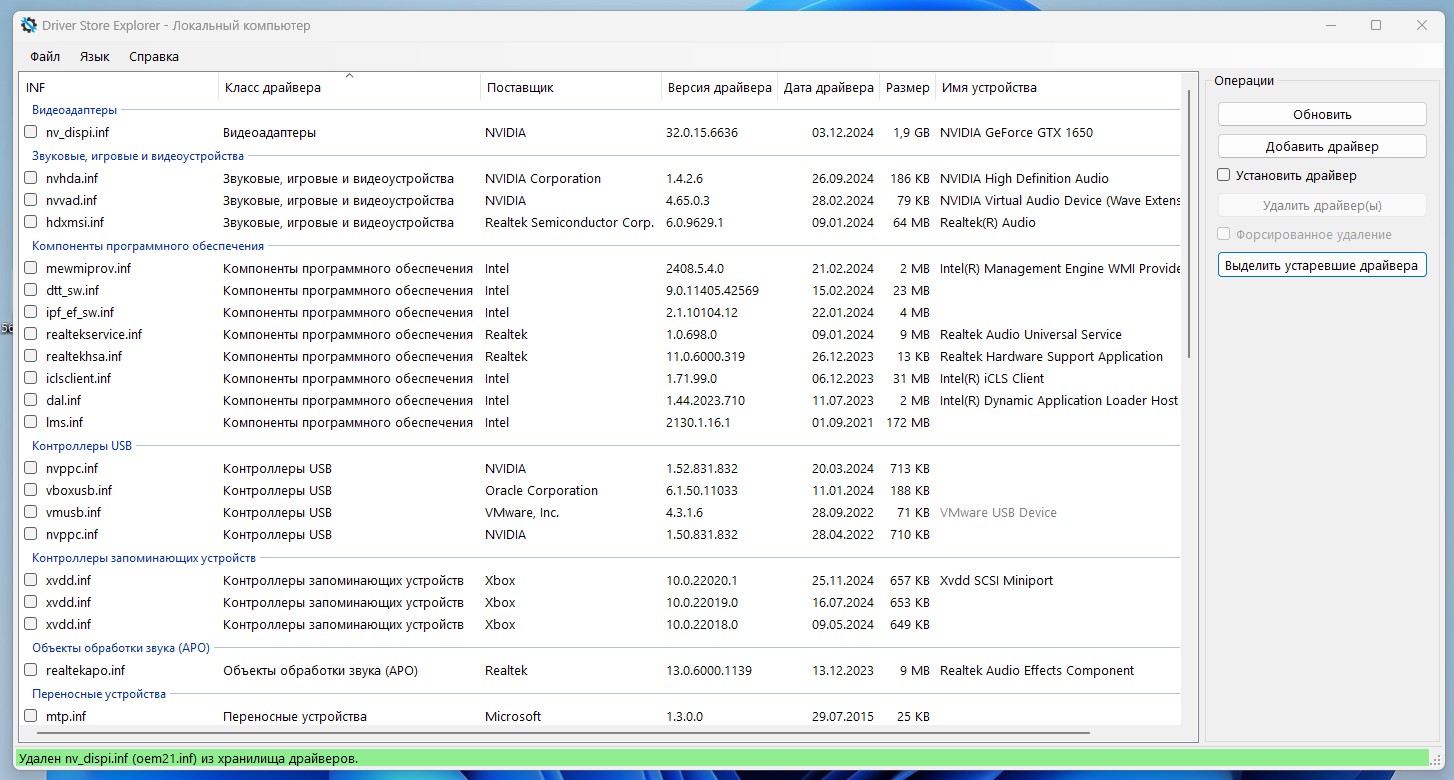The height and width of the screenshot is (780, 1454).
Task: Open the "Язык" menu
Action: 94,57
